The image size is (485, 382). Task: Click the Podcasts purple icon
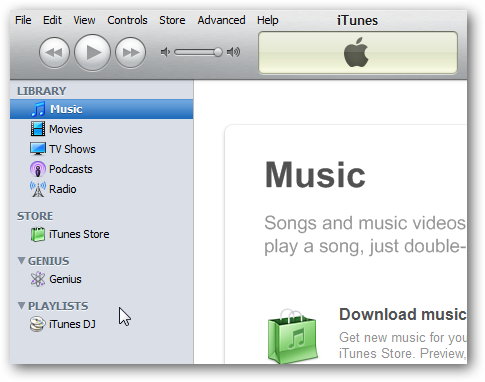(x=38, y=169)
